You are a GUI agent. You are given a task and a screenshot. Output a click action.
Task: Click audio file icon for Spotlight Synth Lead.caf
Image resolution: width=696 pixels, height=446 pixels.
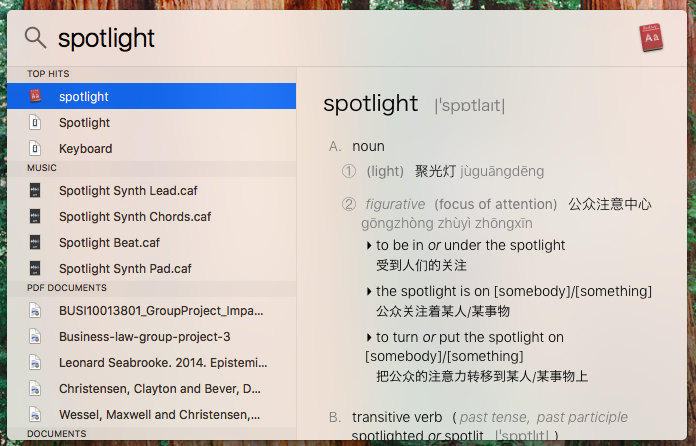point(35,190)
